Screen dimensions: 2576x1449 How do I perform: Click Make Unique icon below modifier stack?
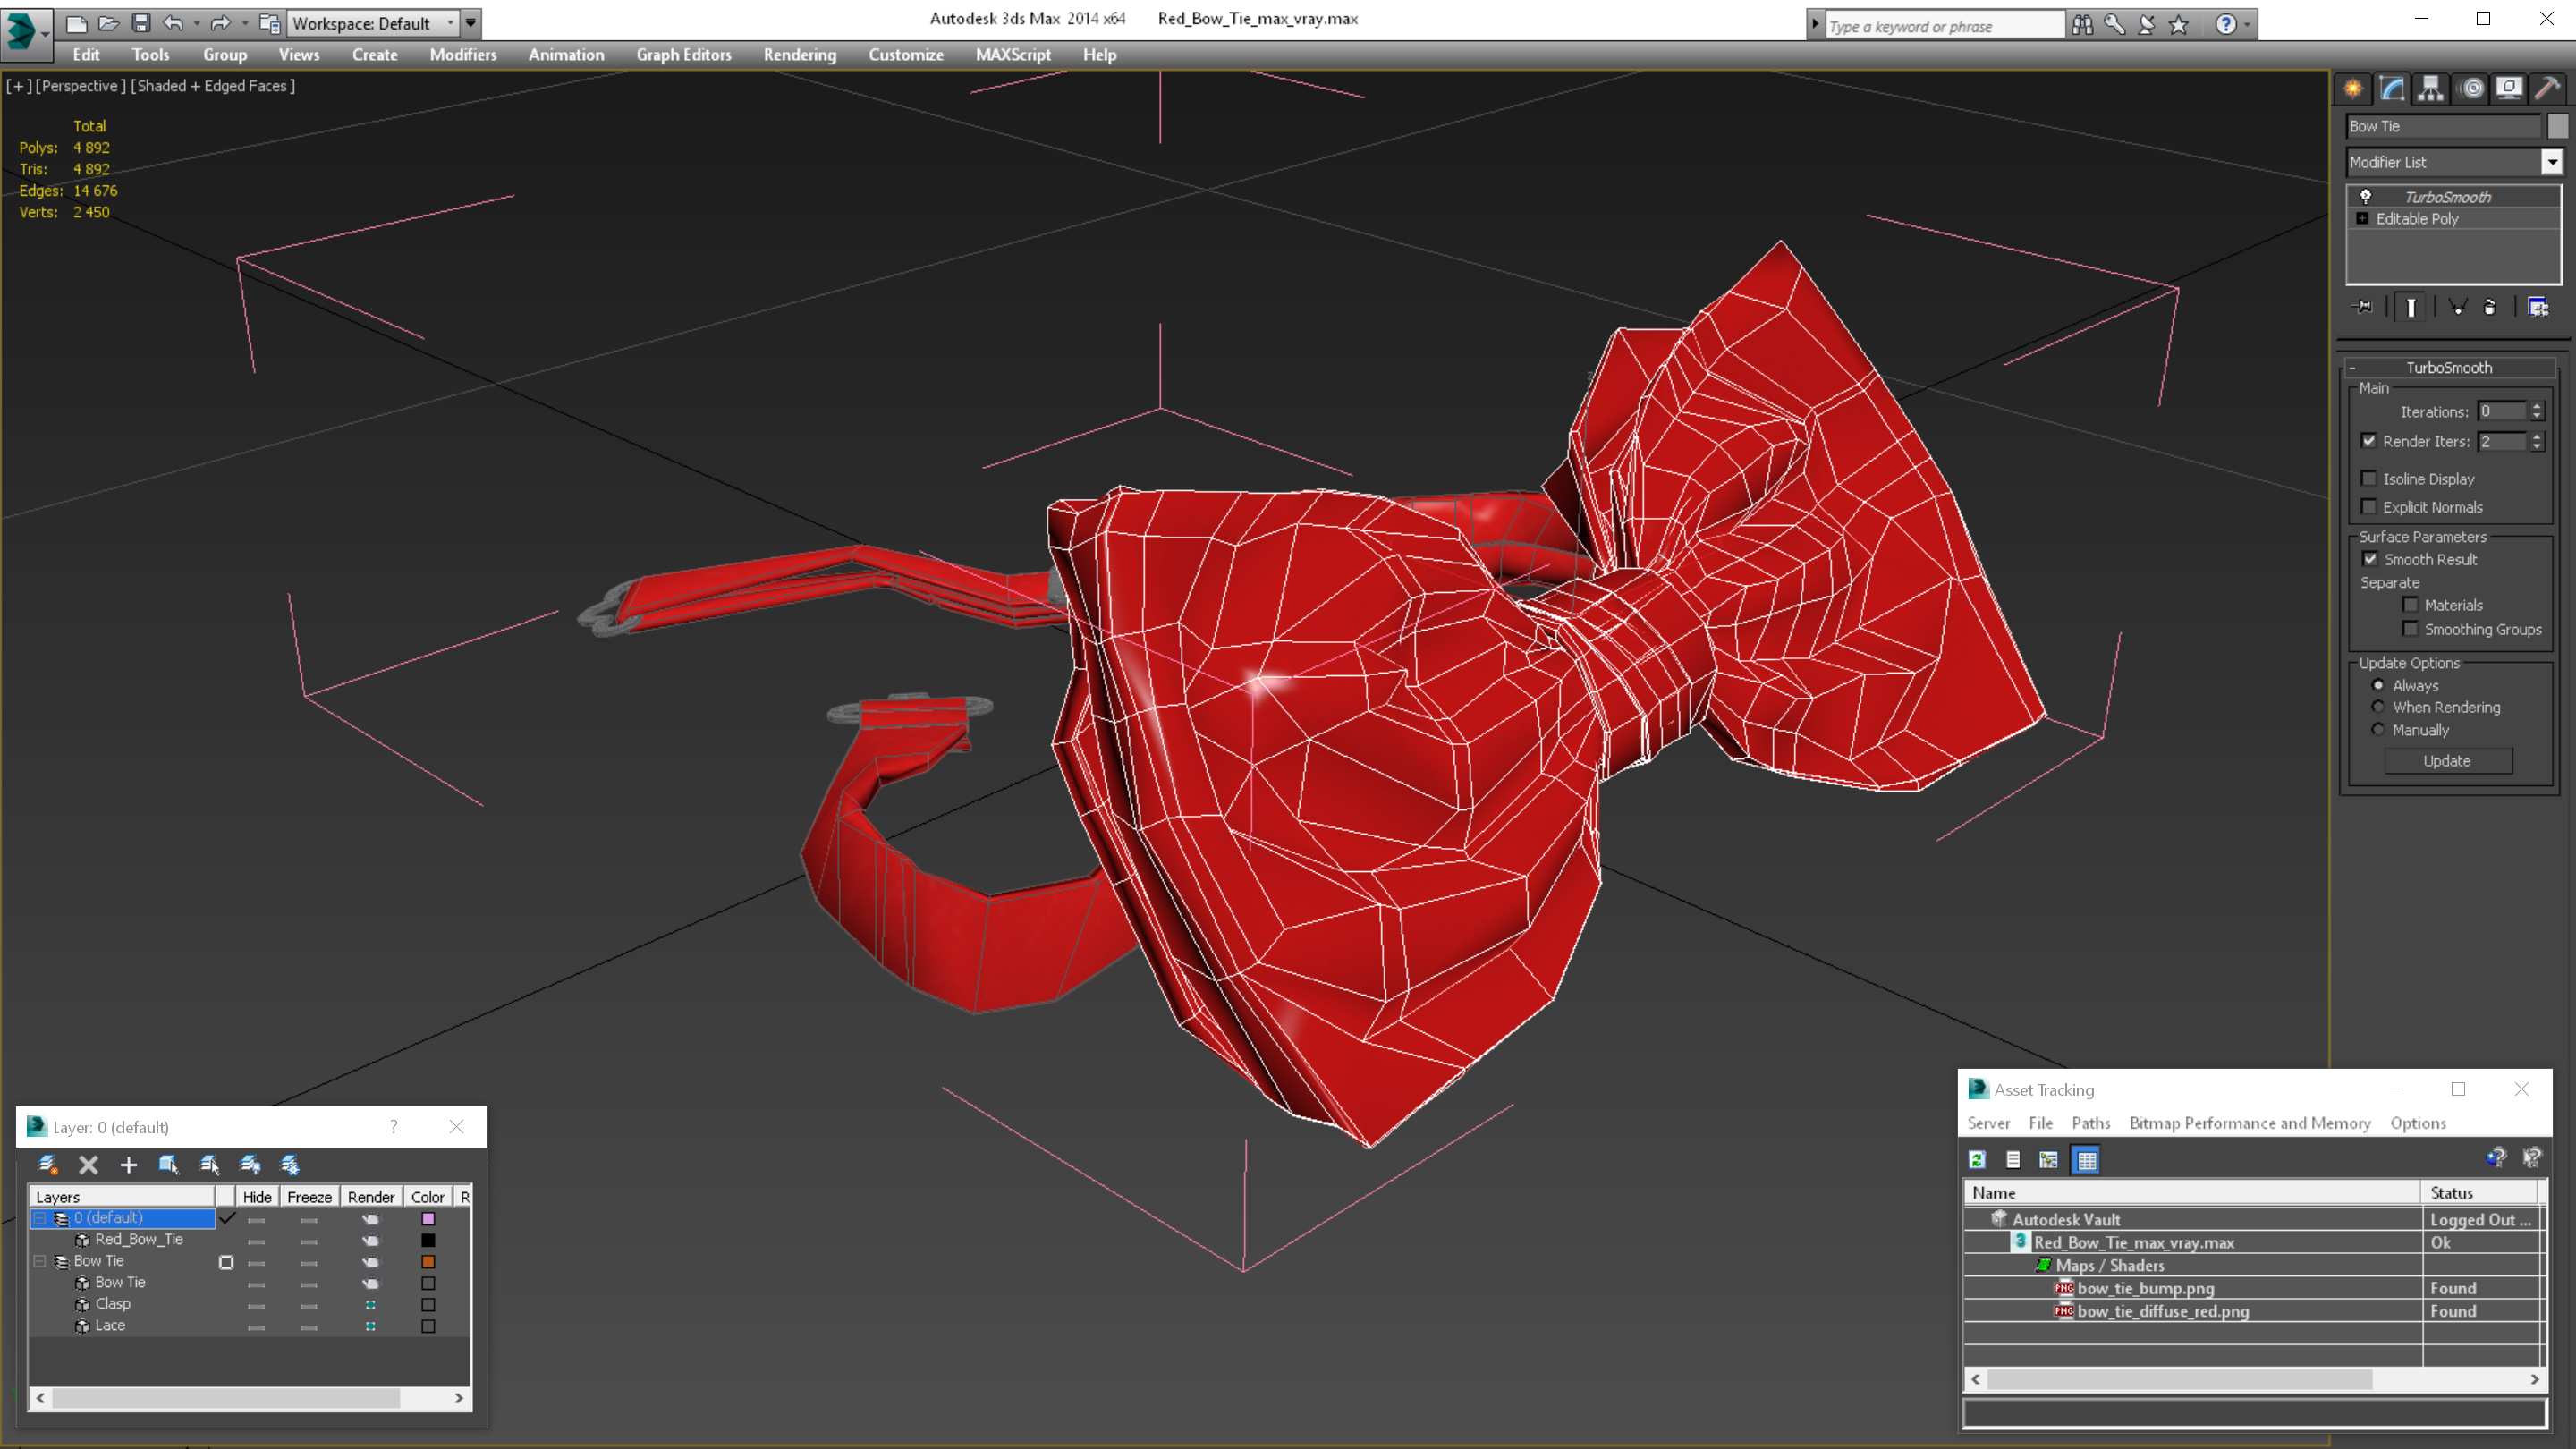tap(2457, 307)
